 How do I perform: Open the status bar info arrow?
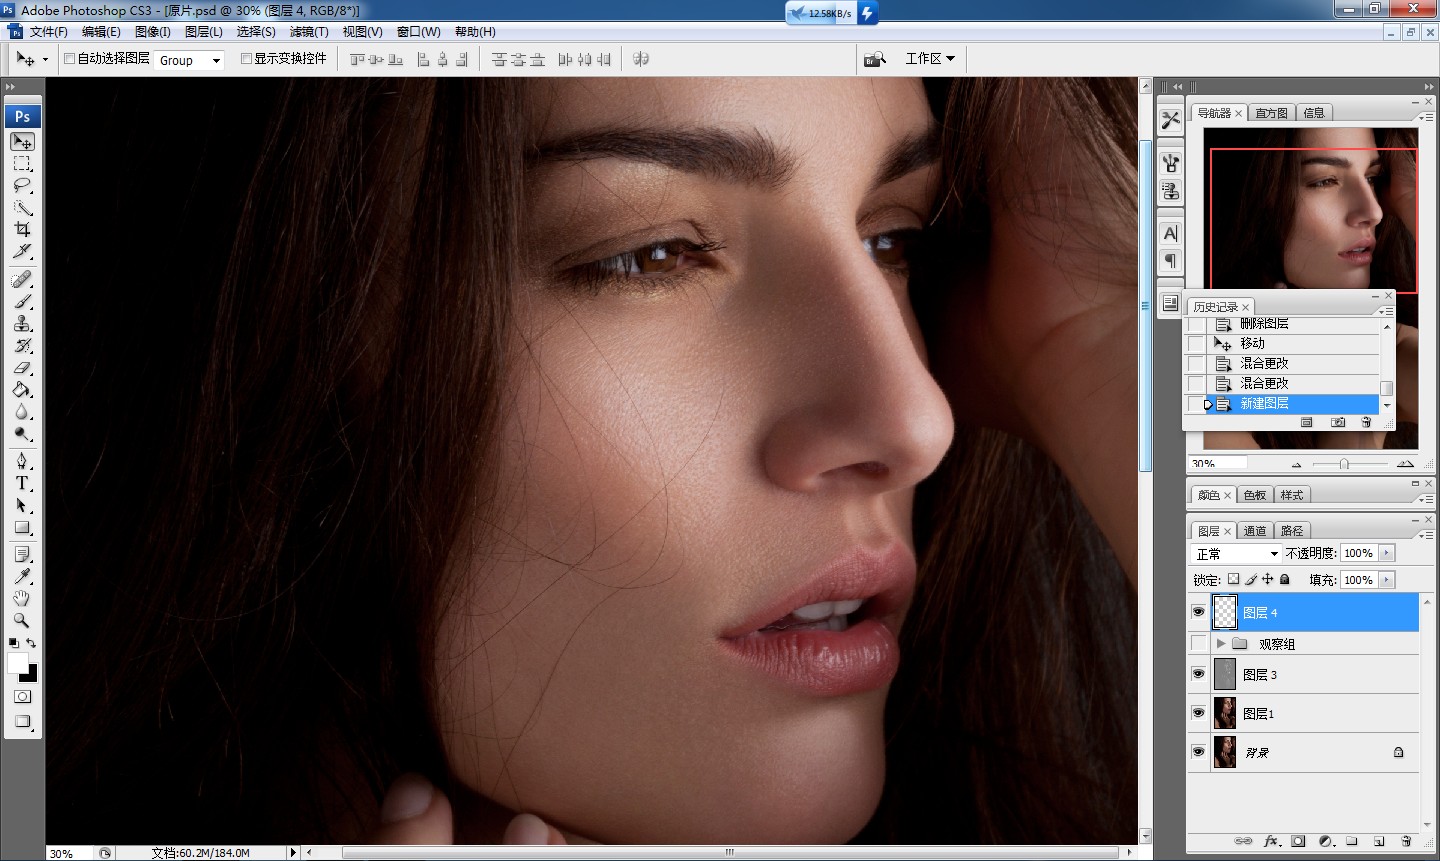292,852
